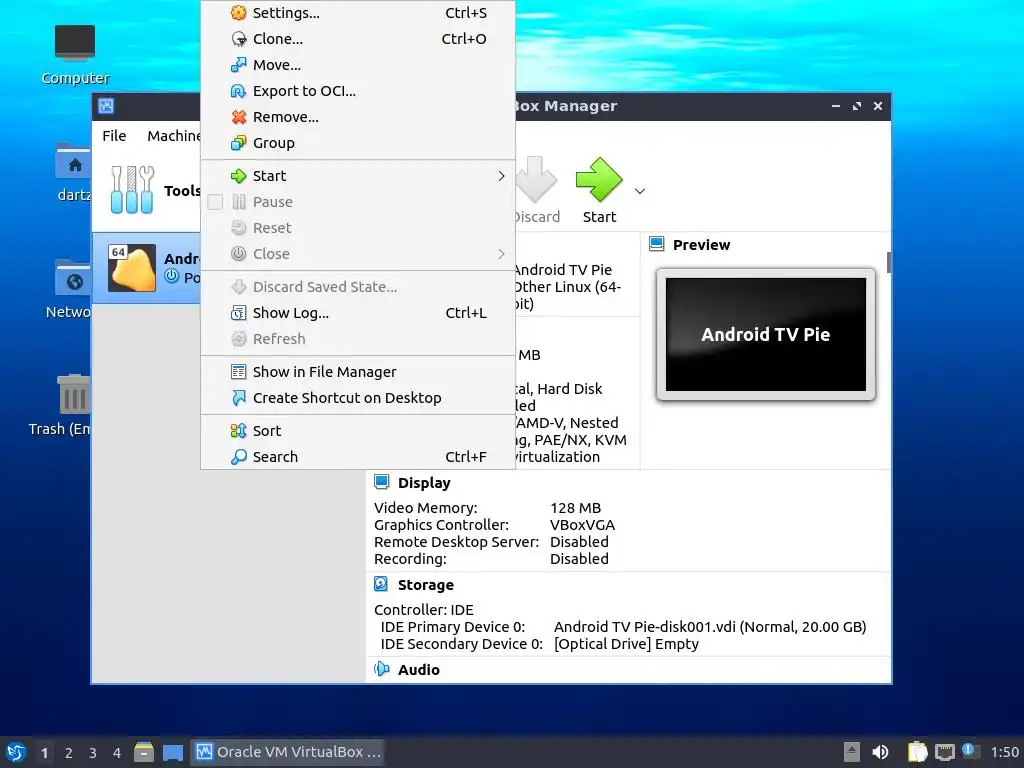1024x768 pixels.
Task: Click the orange gear Settings icon
Action: tap(238, 12)
